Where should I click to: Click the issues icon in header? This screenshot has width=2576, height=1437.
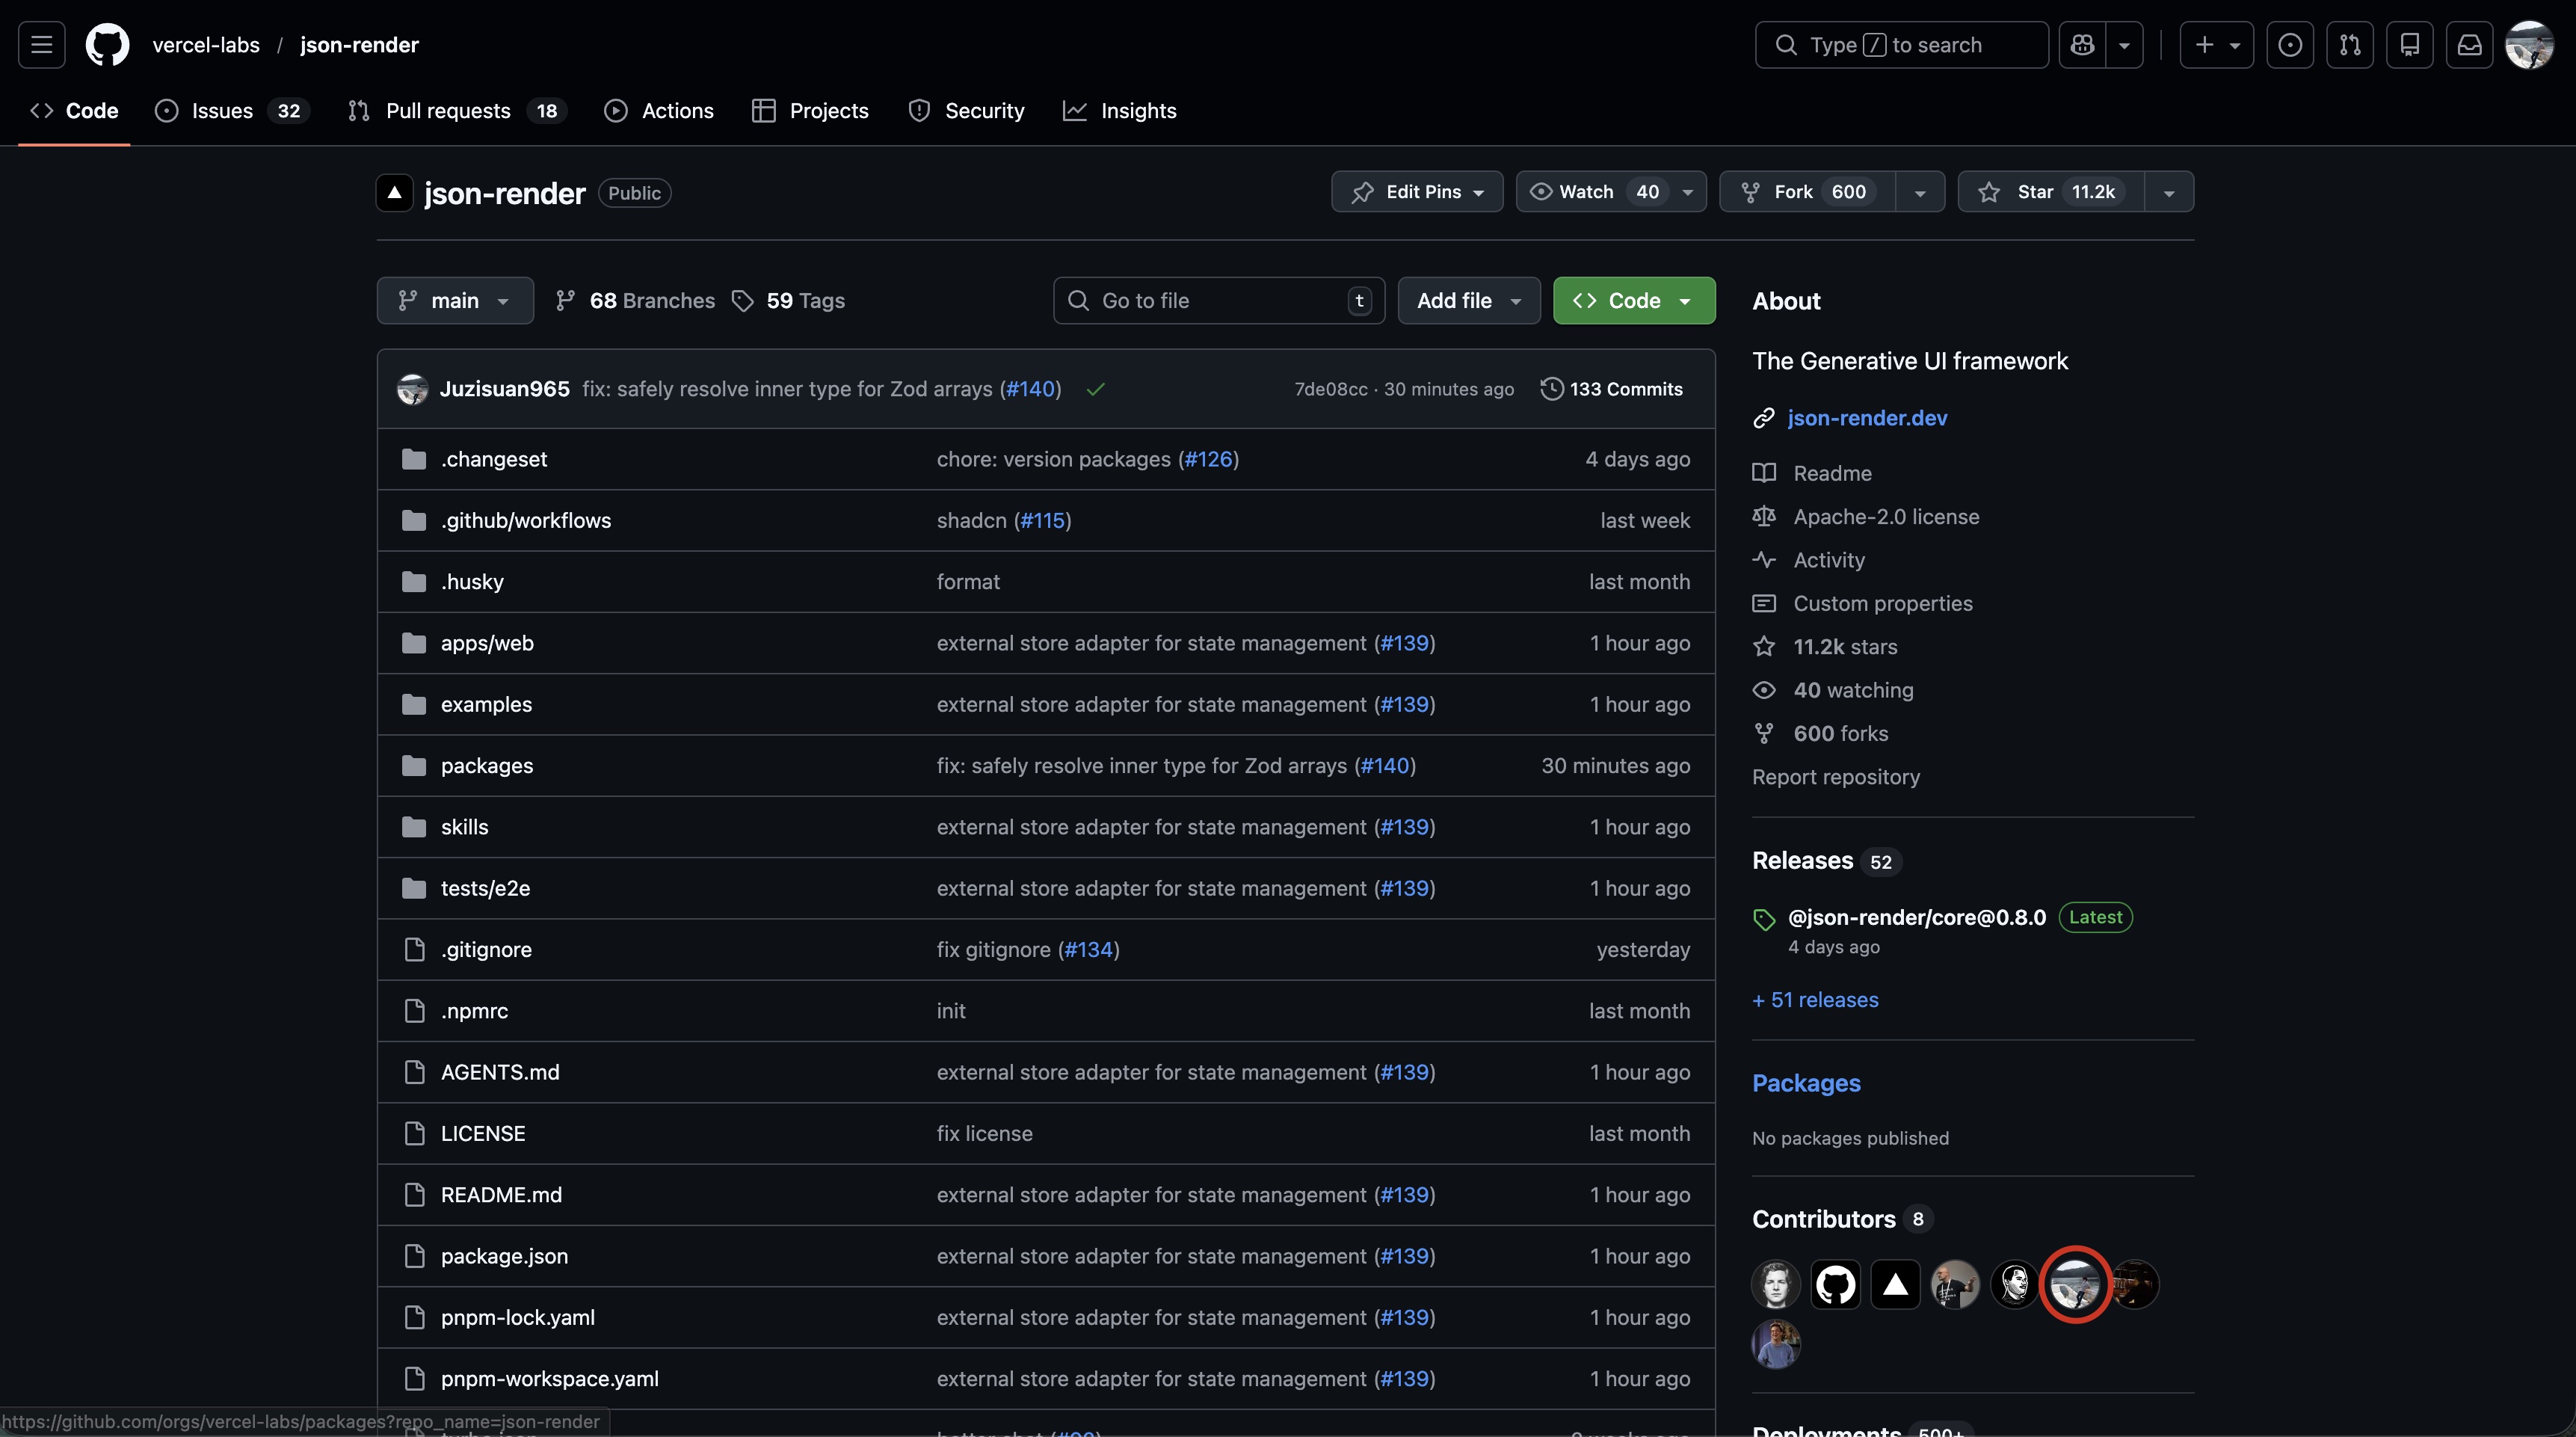click(2290, 45)
